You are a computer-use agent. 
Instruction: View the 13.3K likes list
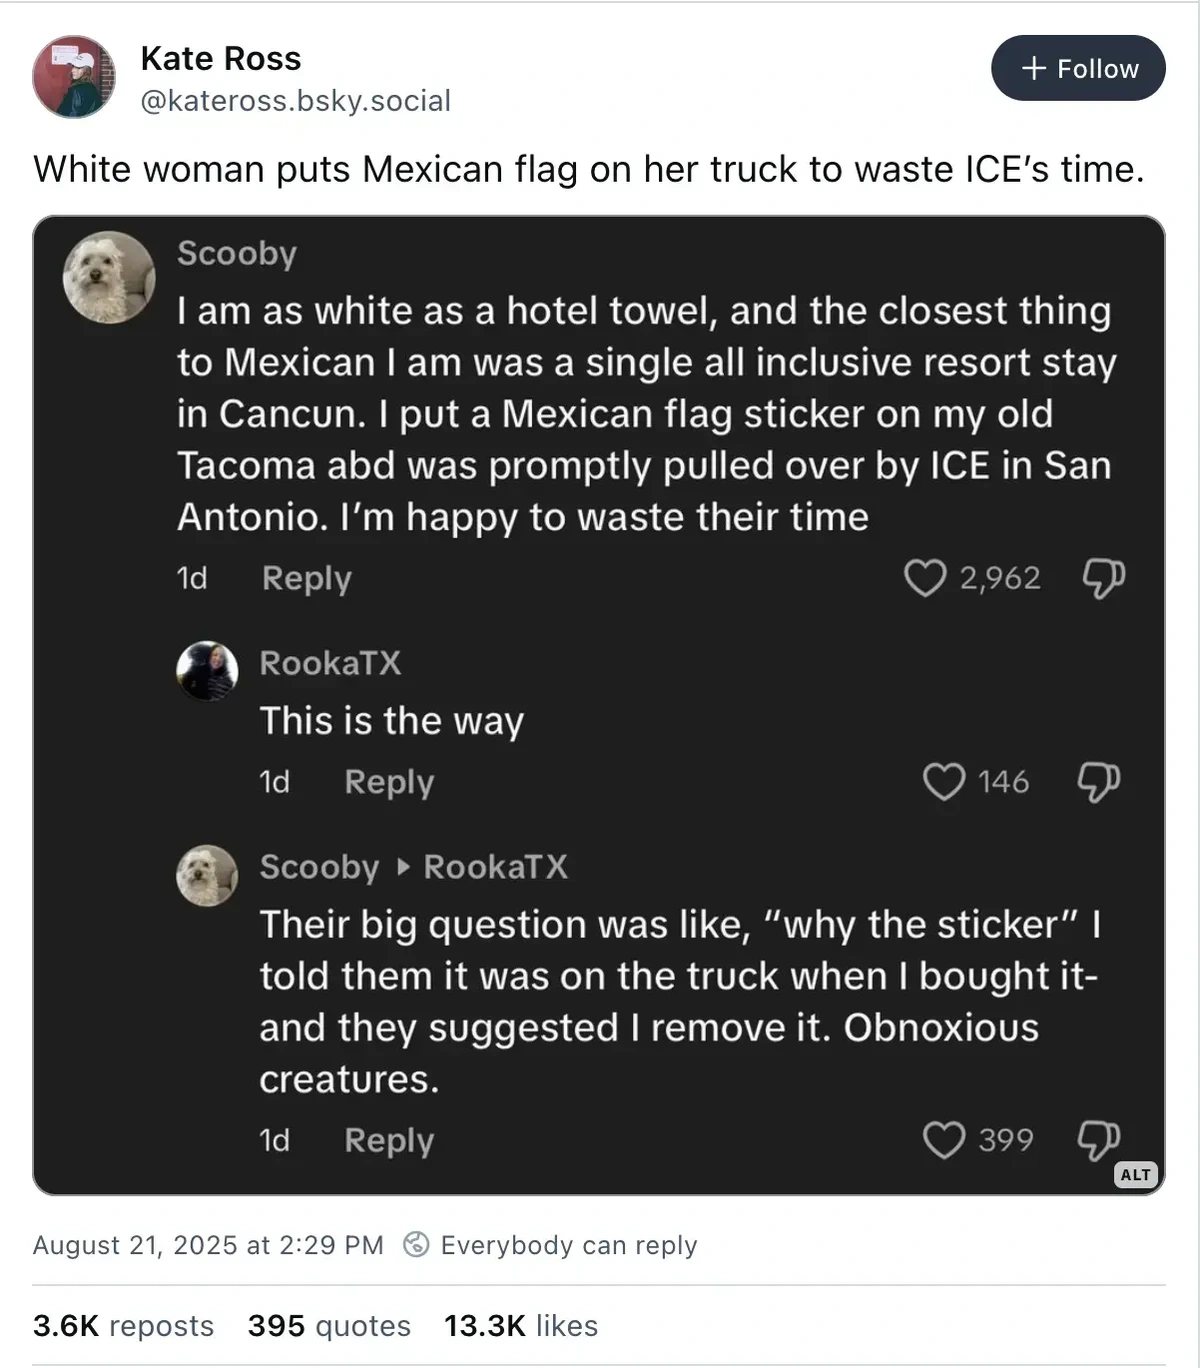tap(521, 1326)
